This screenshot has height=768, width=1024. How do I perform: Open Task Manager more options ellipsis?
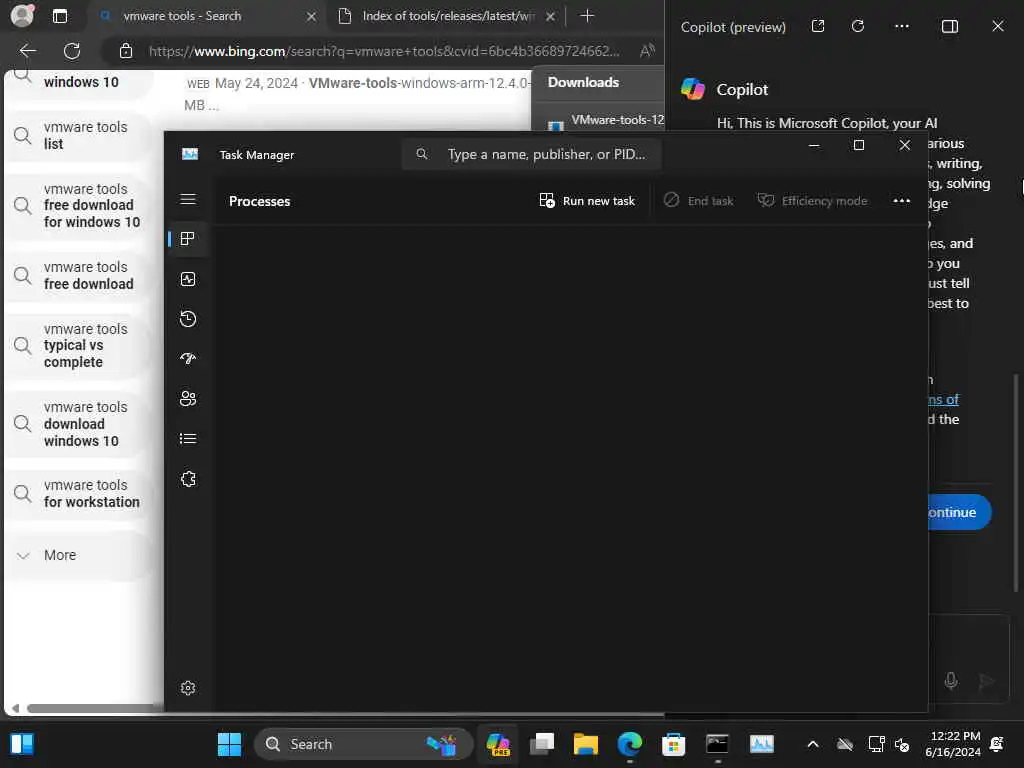point(901,200)
